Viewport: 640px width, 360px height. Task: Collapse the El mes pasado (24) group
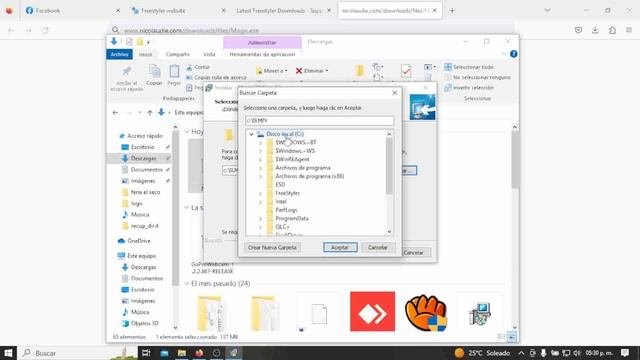(187, 284)
